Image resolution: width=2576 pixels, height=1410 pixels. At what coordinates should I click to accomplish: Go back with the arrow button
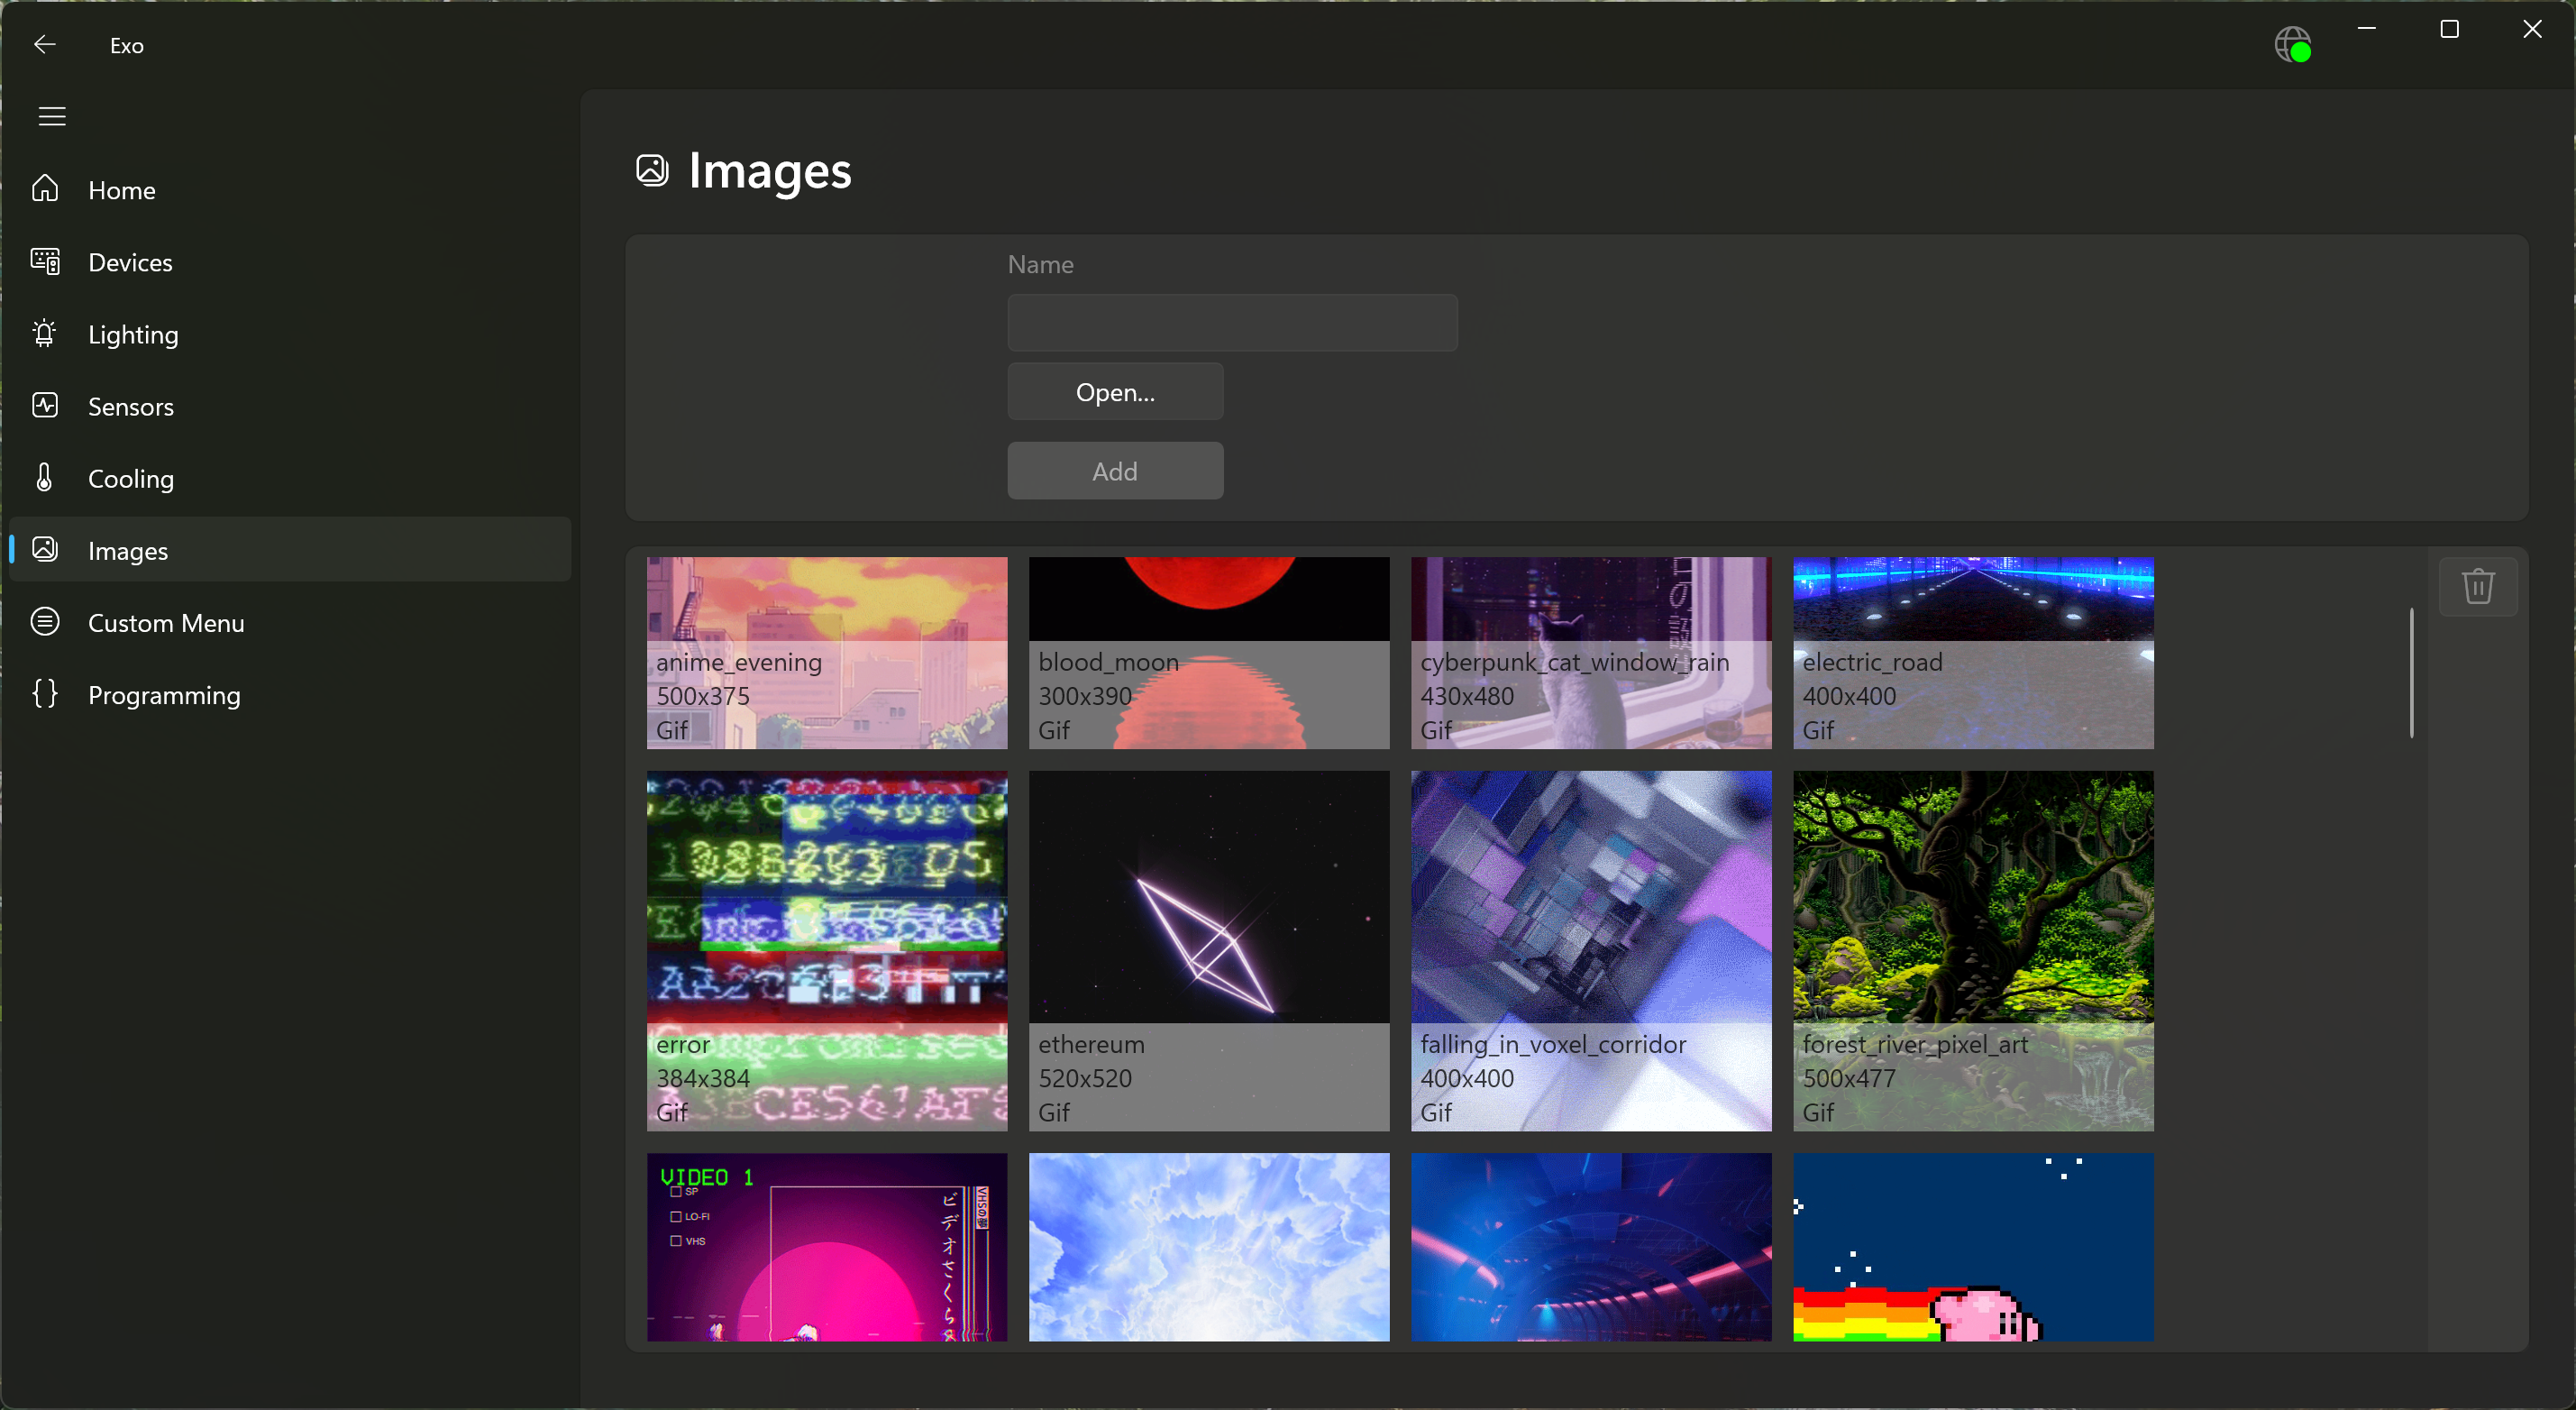(44, 44)
